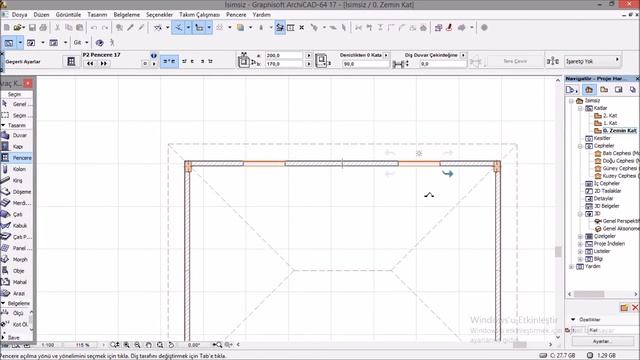Click the new document icon
Viewport: 640px width, 360px height.
[7, 28]
